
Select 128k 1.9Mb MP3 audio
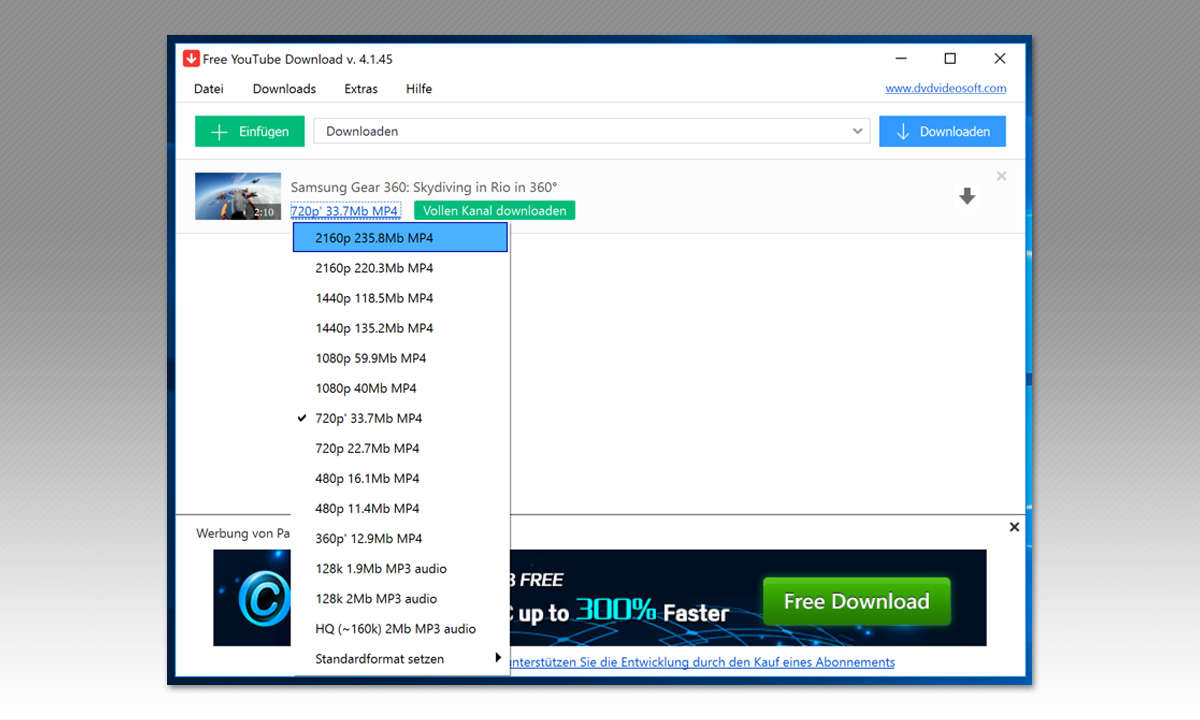click(x=401, y=568)
